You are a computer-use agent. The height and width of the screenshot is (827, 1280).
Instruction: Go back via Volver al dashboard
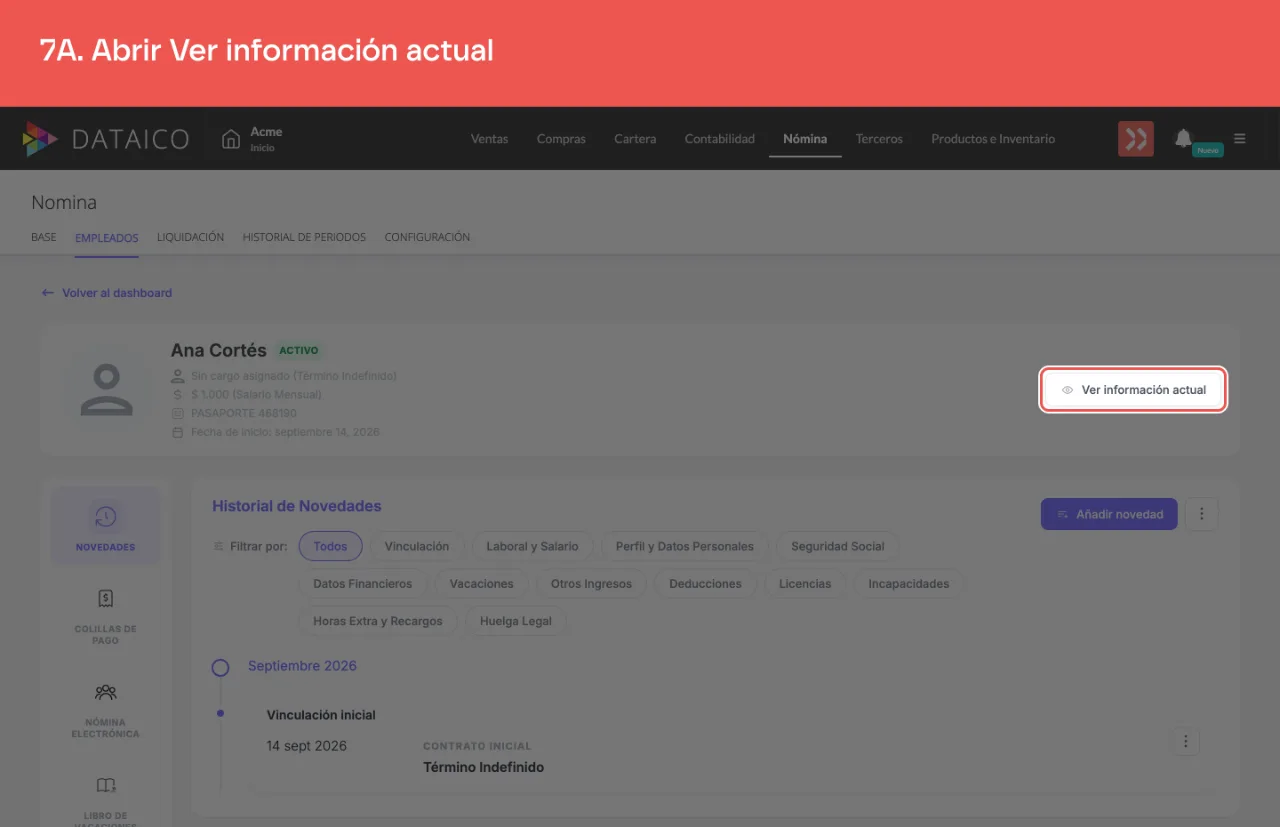tap(107, 293)
